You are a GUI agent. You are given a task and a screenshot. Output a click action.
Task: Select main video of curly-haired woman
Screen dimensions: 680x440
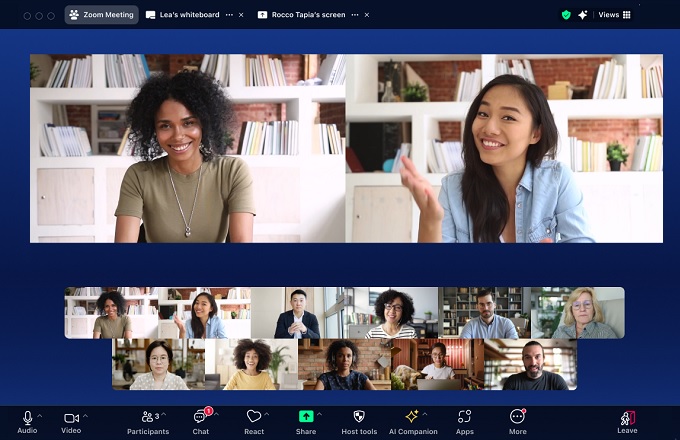coord(187,148)
